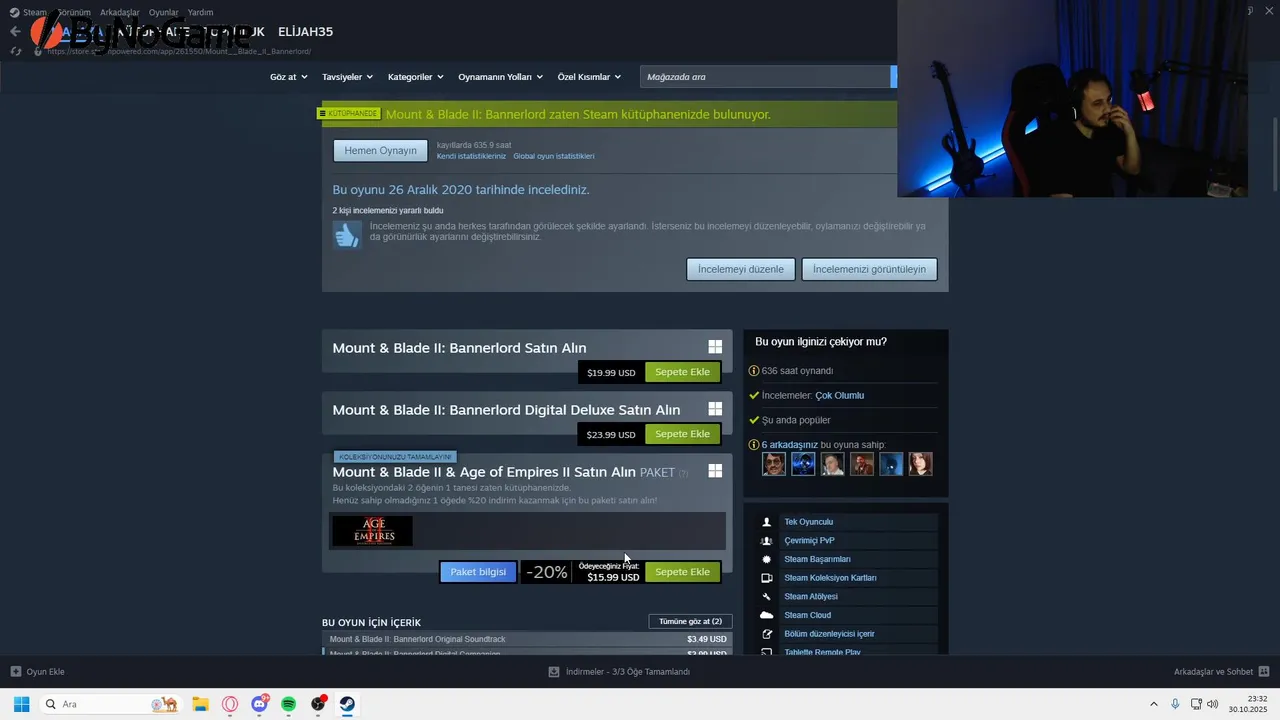Open Global oyun istatistikleri link
Screen dimensions: 1280x720
tap(554, 156)
